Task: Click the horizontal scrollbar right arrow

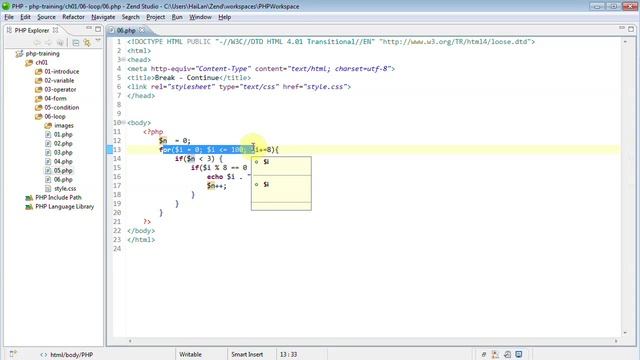Action: point(616,341)
